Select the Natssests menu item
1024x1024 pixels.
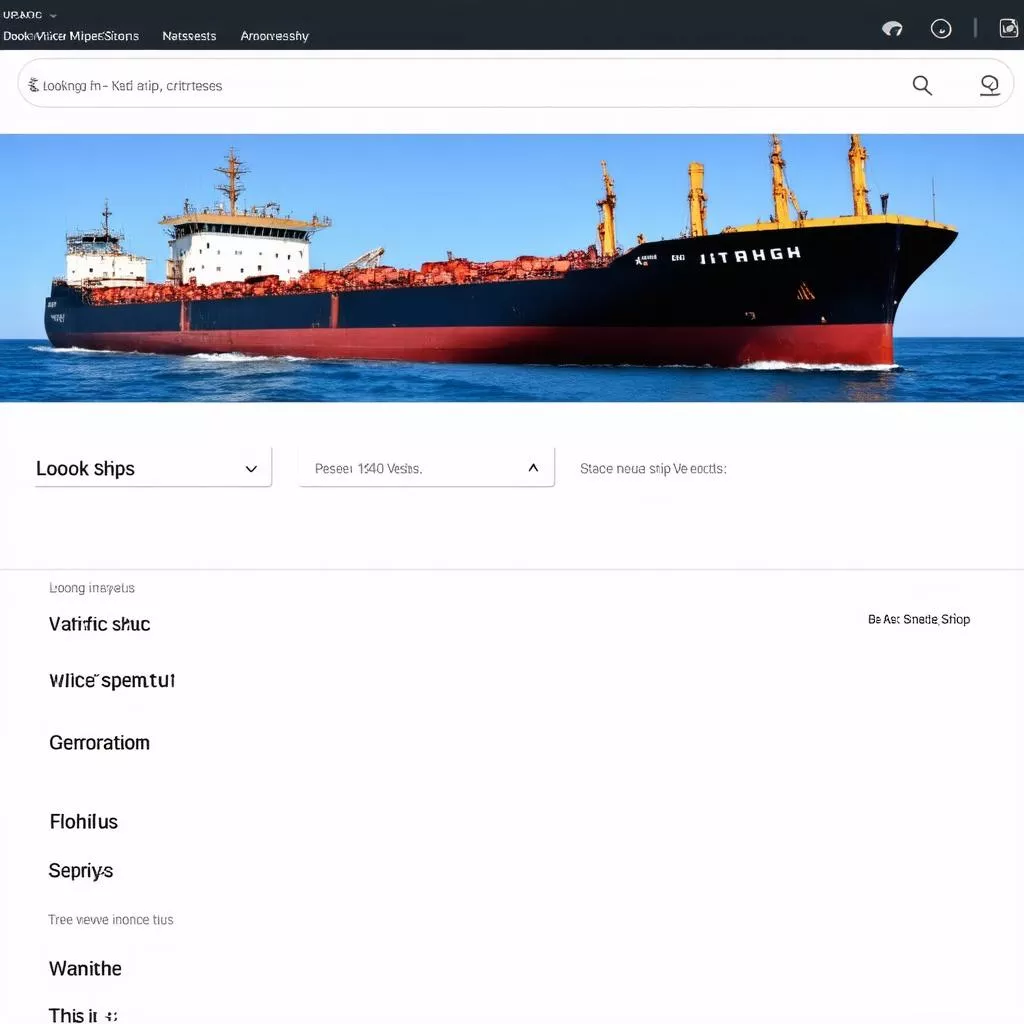click(189, 36)
